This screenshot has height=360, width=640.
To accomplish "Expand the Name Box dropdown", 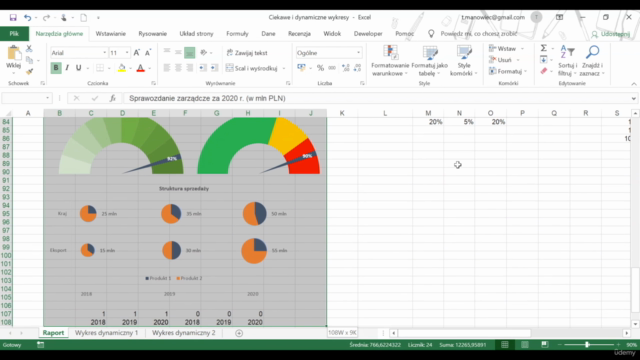I will [x=47, y=98].
